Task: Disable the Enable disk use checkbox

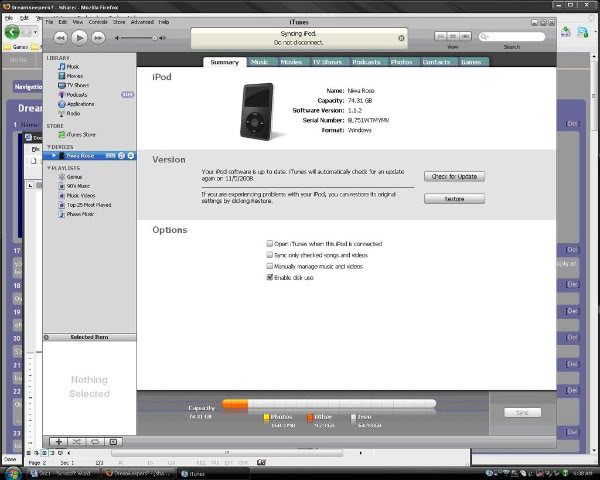Action: pos(270,277)
